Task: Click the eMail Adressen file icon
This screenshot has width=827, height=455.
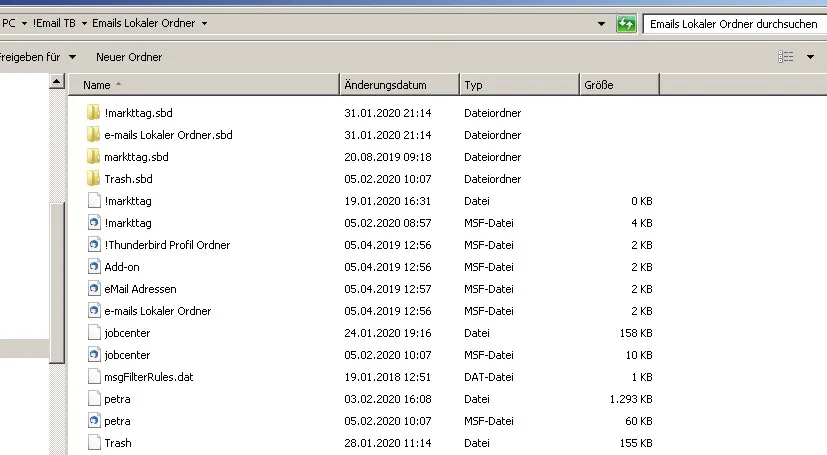Action: pyautogui.click(x=94, y=288)
